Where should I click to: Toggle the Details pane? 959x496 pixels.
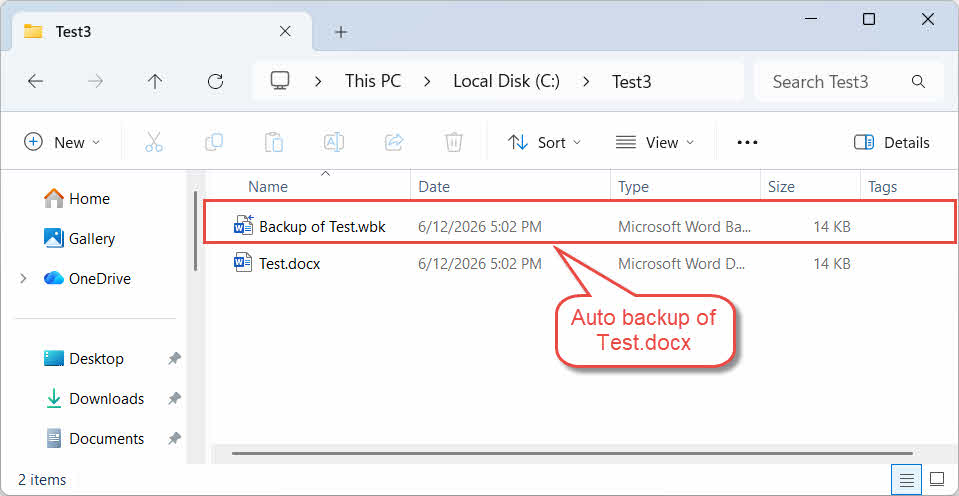click(892, 143)
